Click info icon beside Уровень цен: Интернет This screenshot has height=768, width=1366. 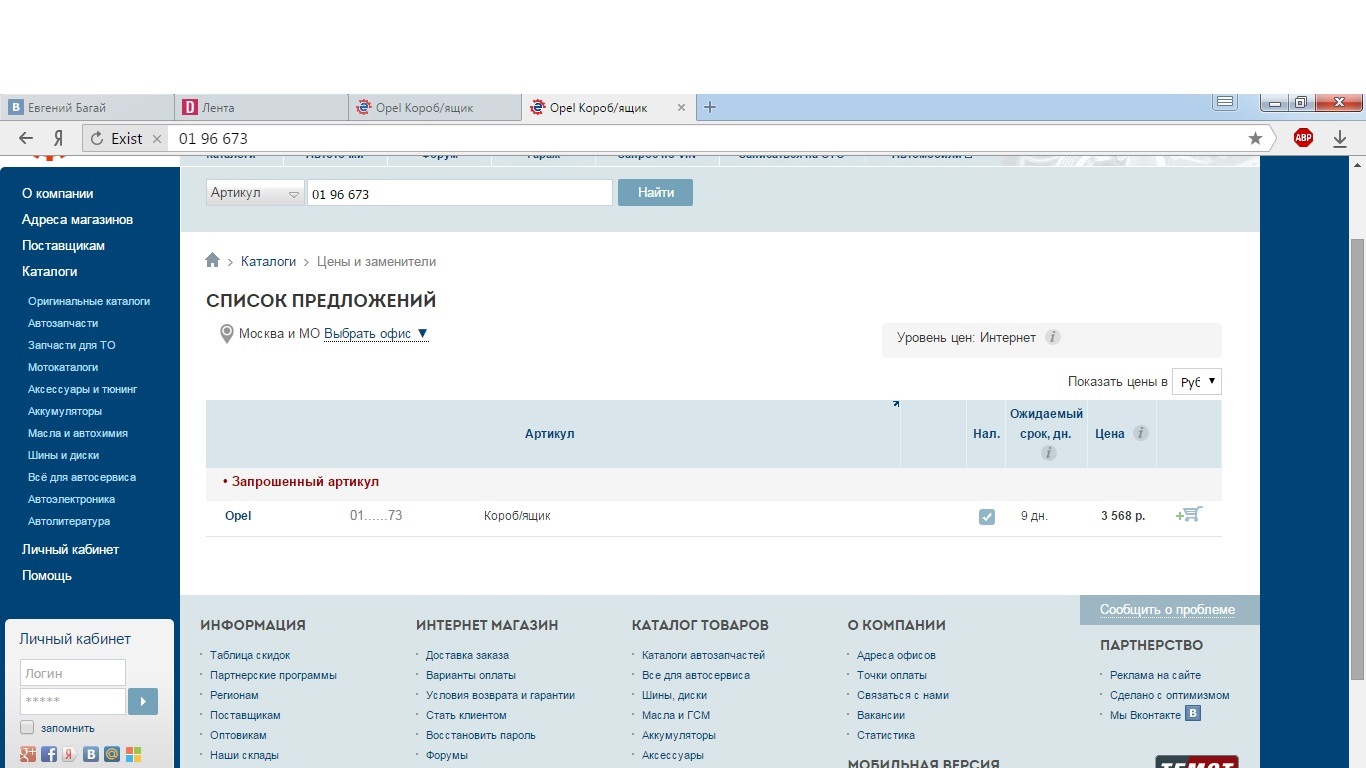tap(1052, 337)
